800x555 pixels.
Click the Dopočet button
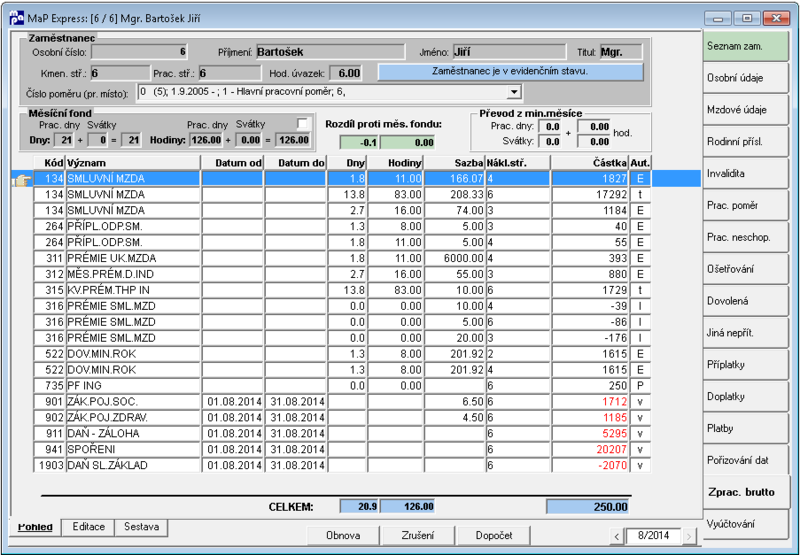tap(493, 536)
